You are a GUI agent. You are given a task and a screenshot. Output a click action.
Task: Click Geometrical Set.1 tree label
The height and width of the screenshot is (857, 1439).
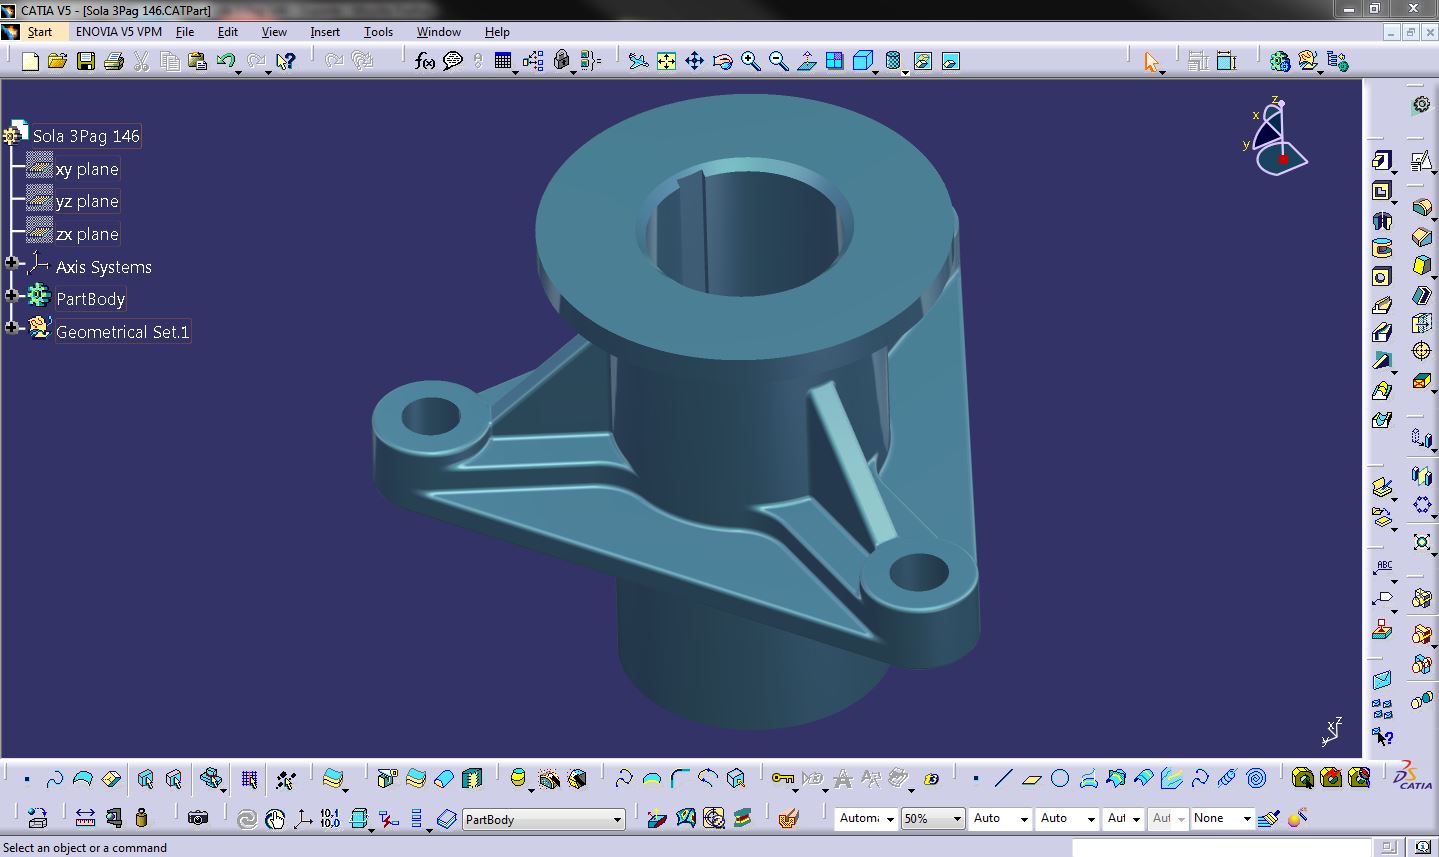pyautogui.click(x=122, y=332)
